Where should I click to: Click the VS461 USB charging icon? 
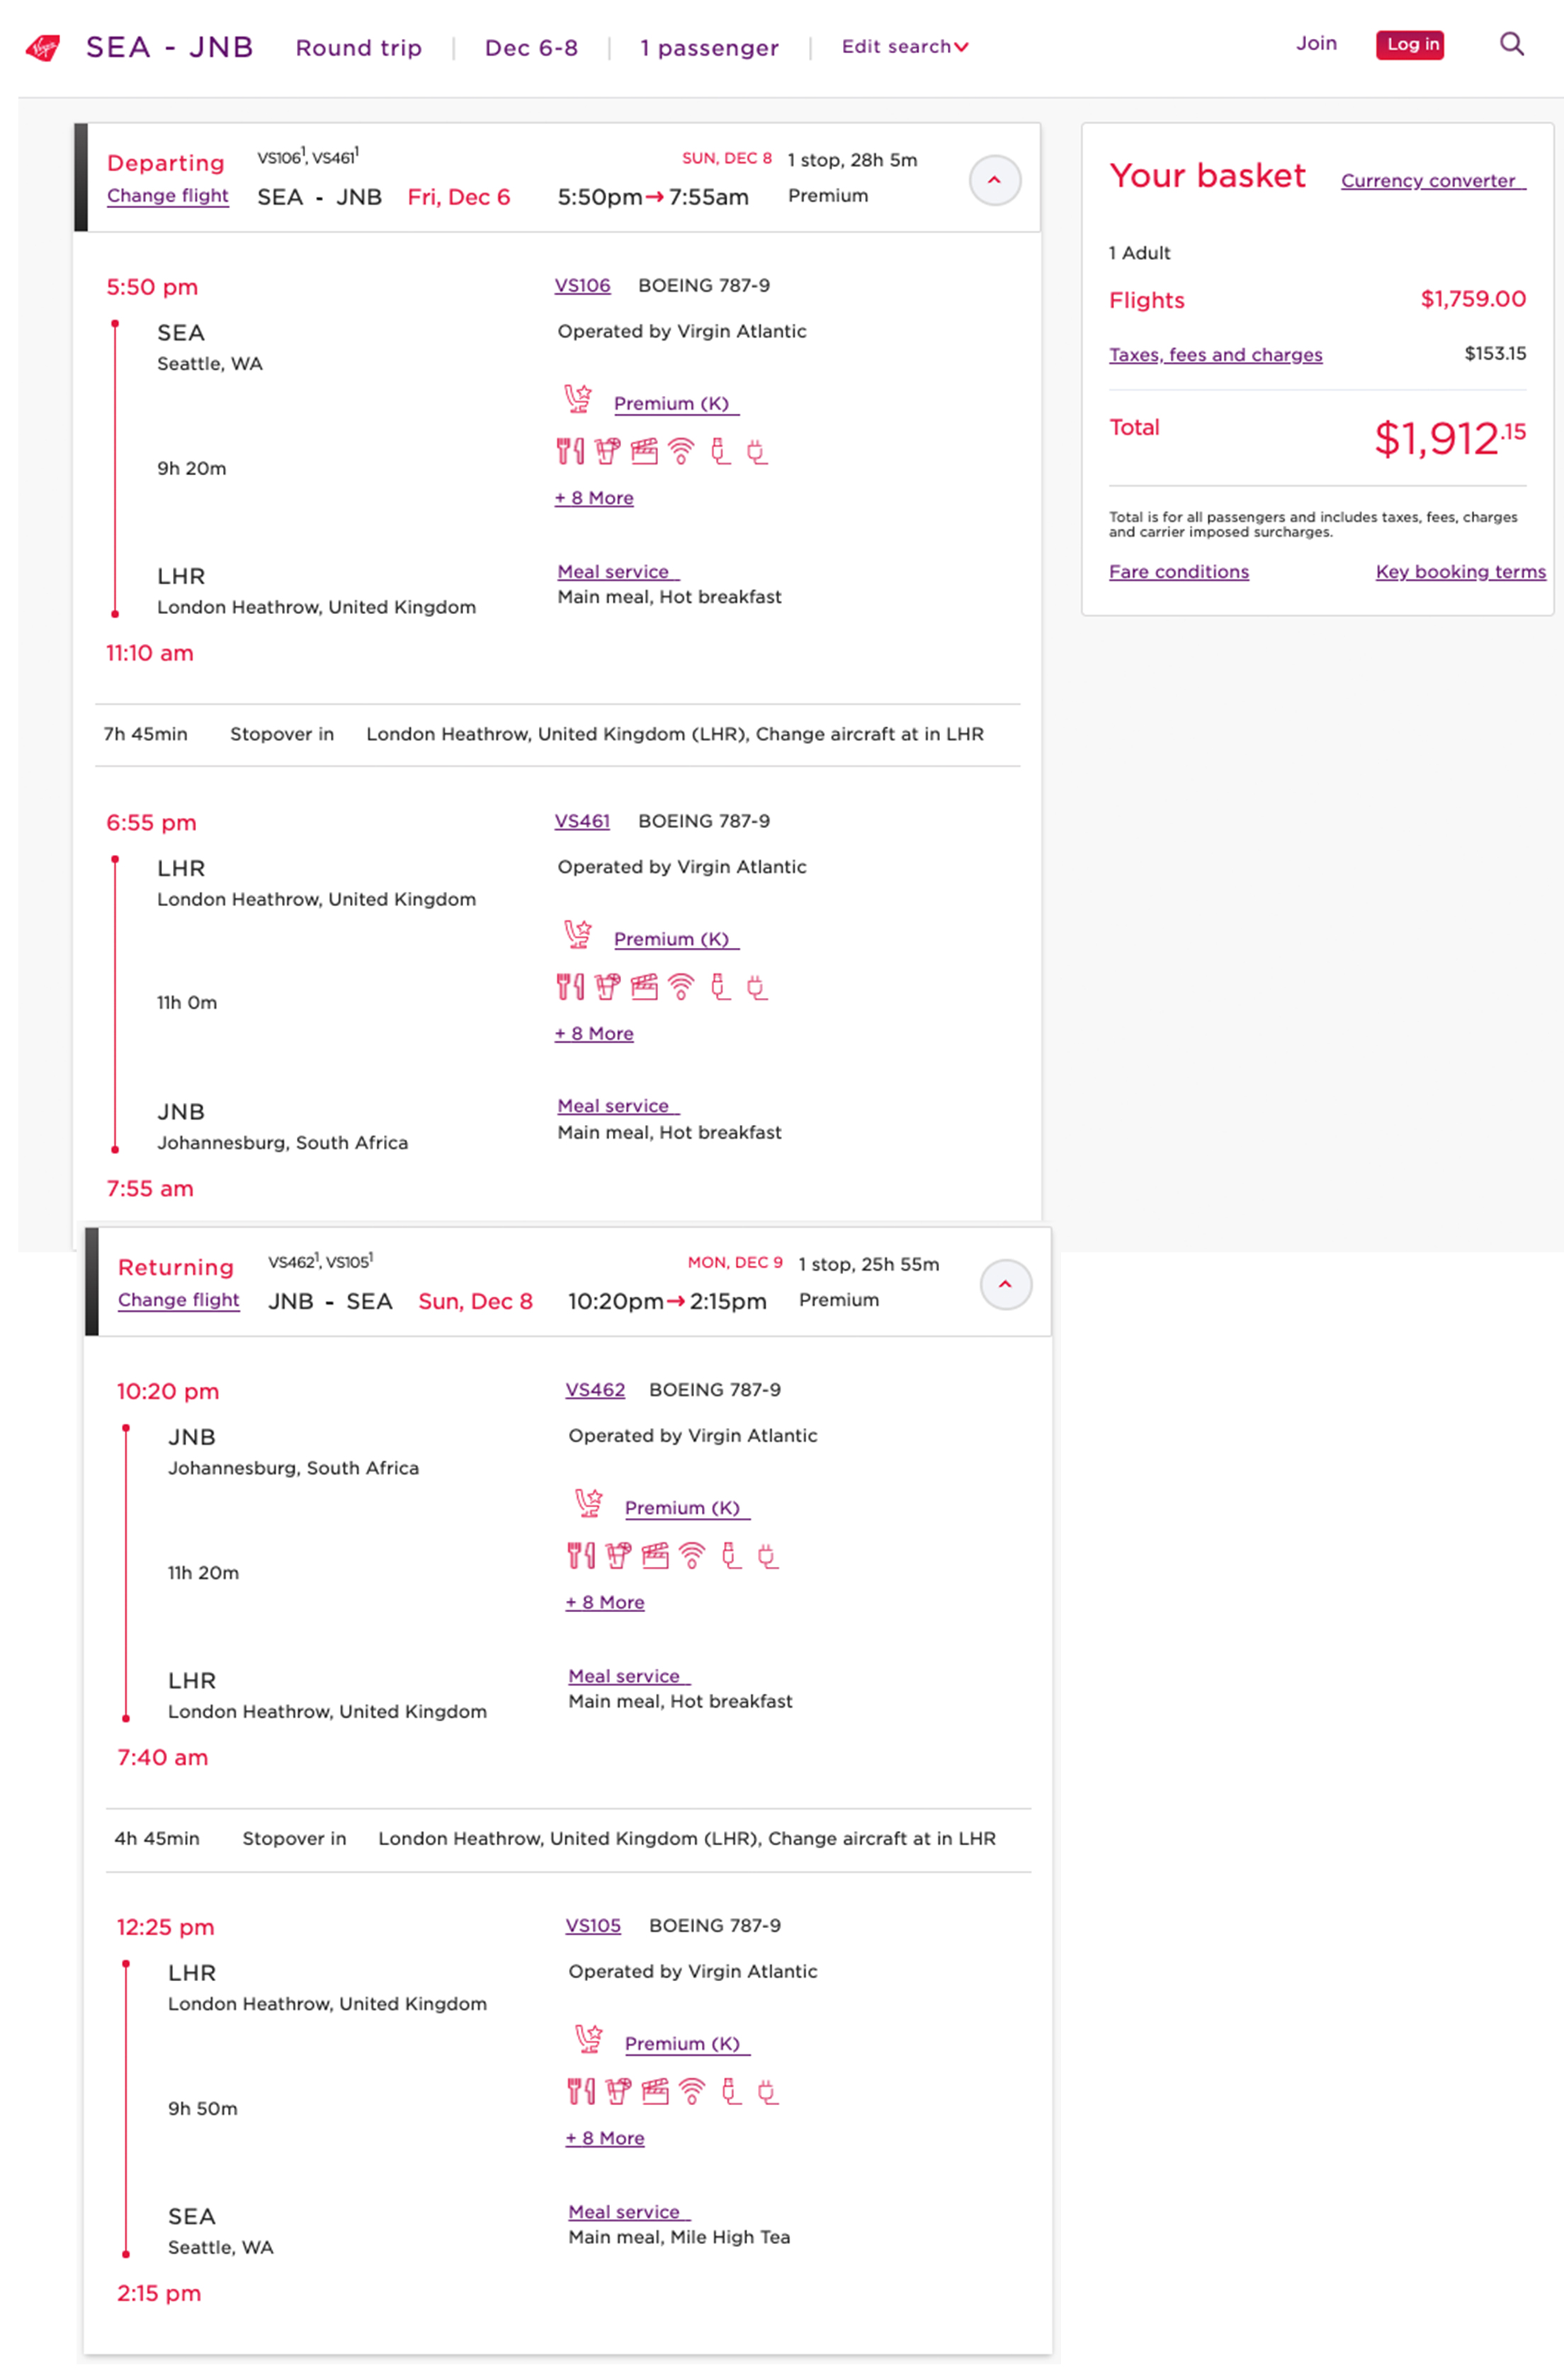point(719,987)
